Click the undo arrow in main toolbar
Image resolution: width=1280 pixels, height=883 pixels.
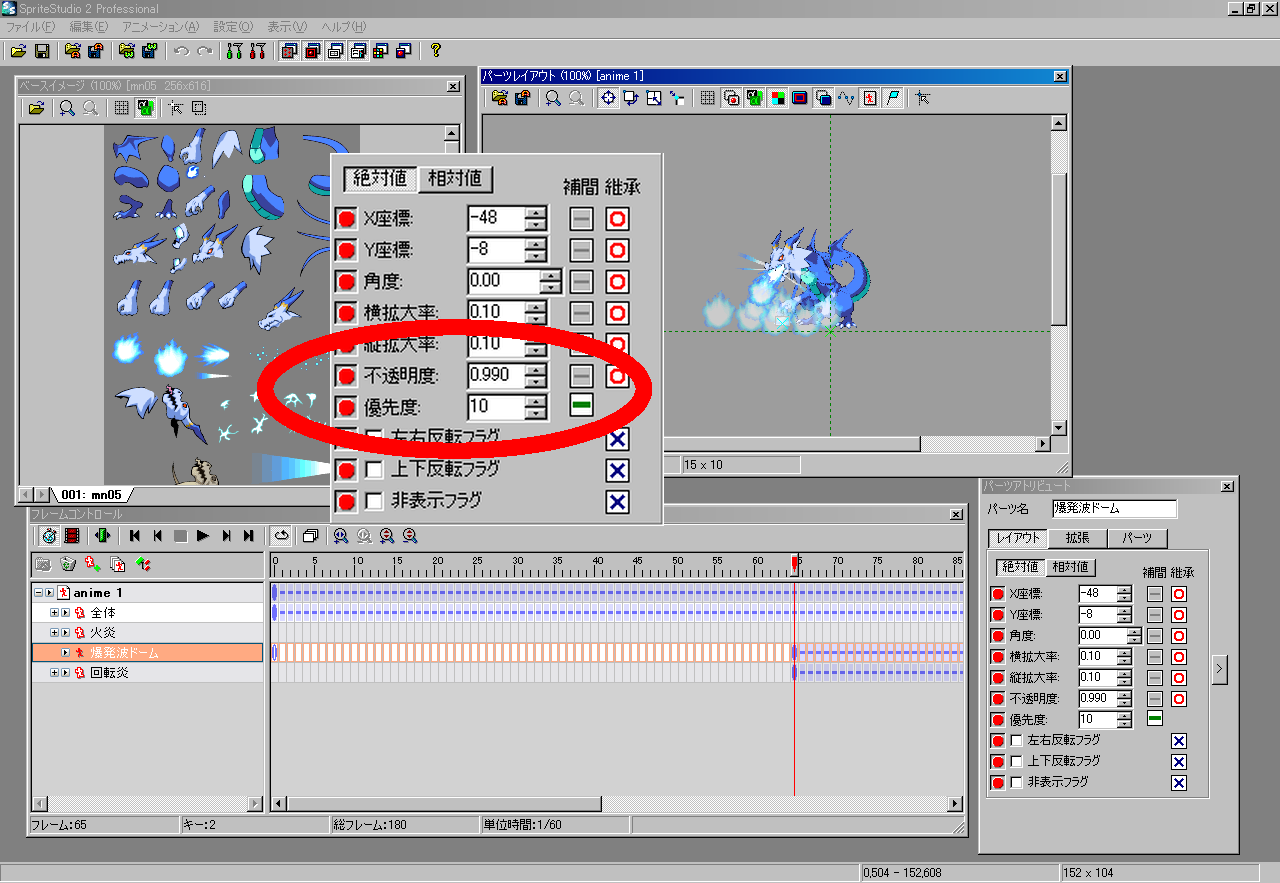coord(181,50)
